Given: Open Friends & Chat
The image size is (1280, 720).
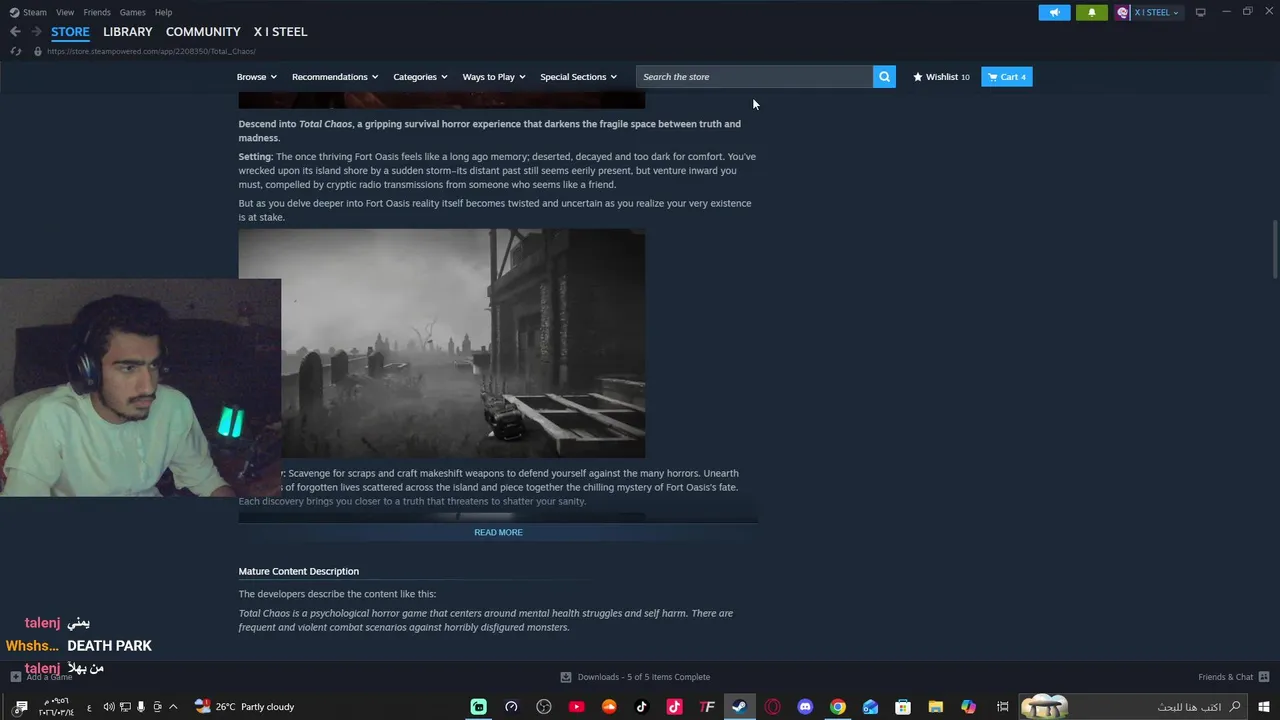Looking at the screenshot, I should [x=1234, y=677].
